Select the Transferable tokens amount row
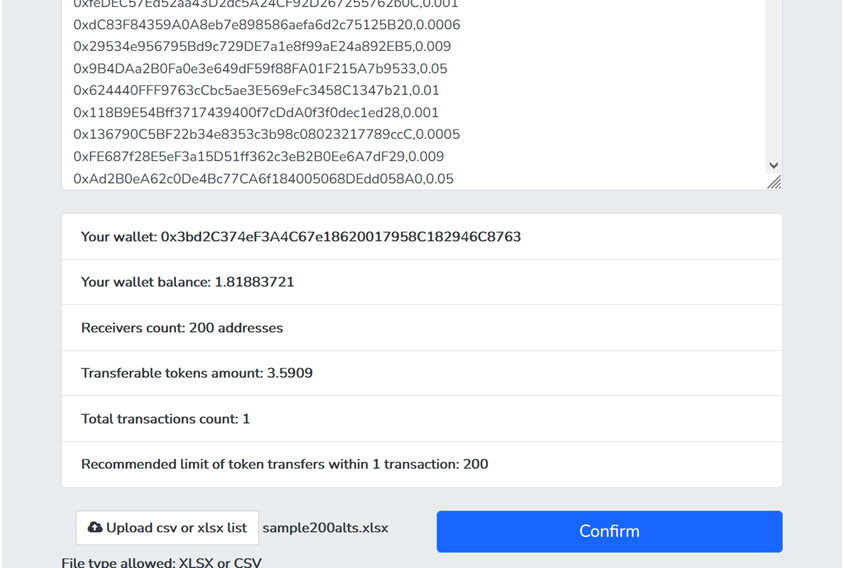844x568 pixels. 422,373
